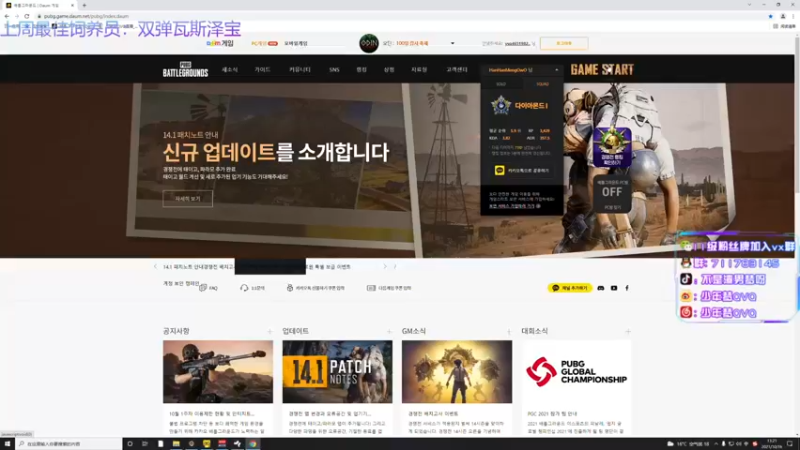
Task: Open 계정 보안 캠페인 link
Action: pos(181,283)
